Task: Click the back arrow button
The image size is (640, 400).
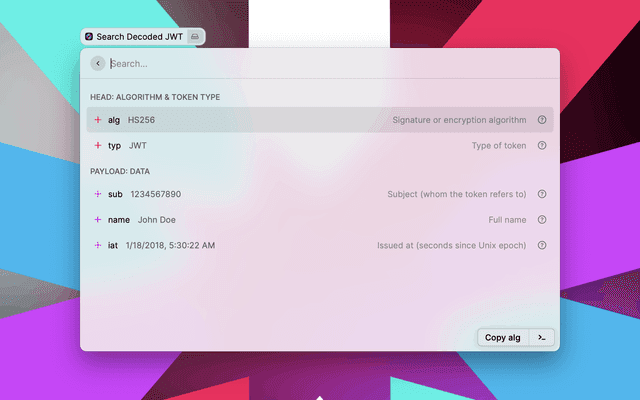Action: pyautogui.click(x=97, y=63)
